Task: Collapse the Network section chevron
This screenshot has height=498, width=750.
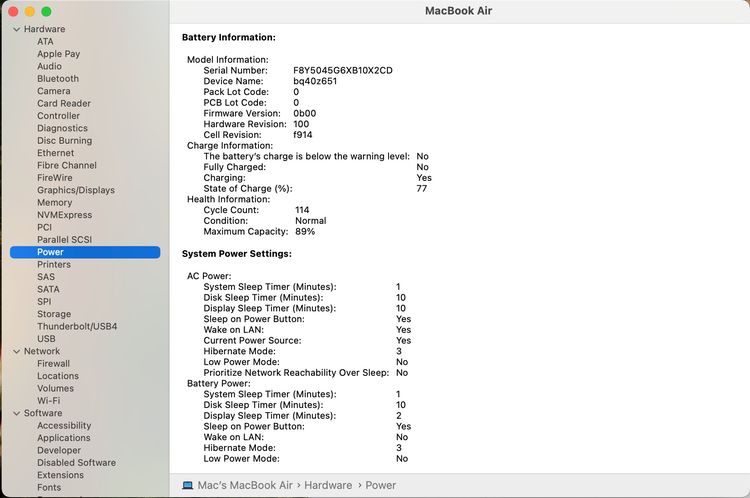Action: coord(17,351)
